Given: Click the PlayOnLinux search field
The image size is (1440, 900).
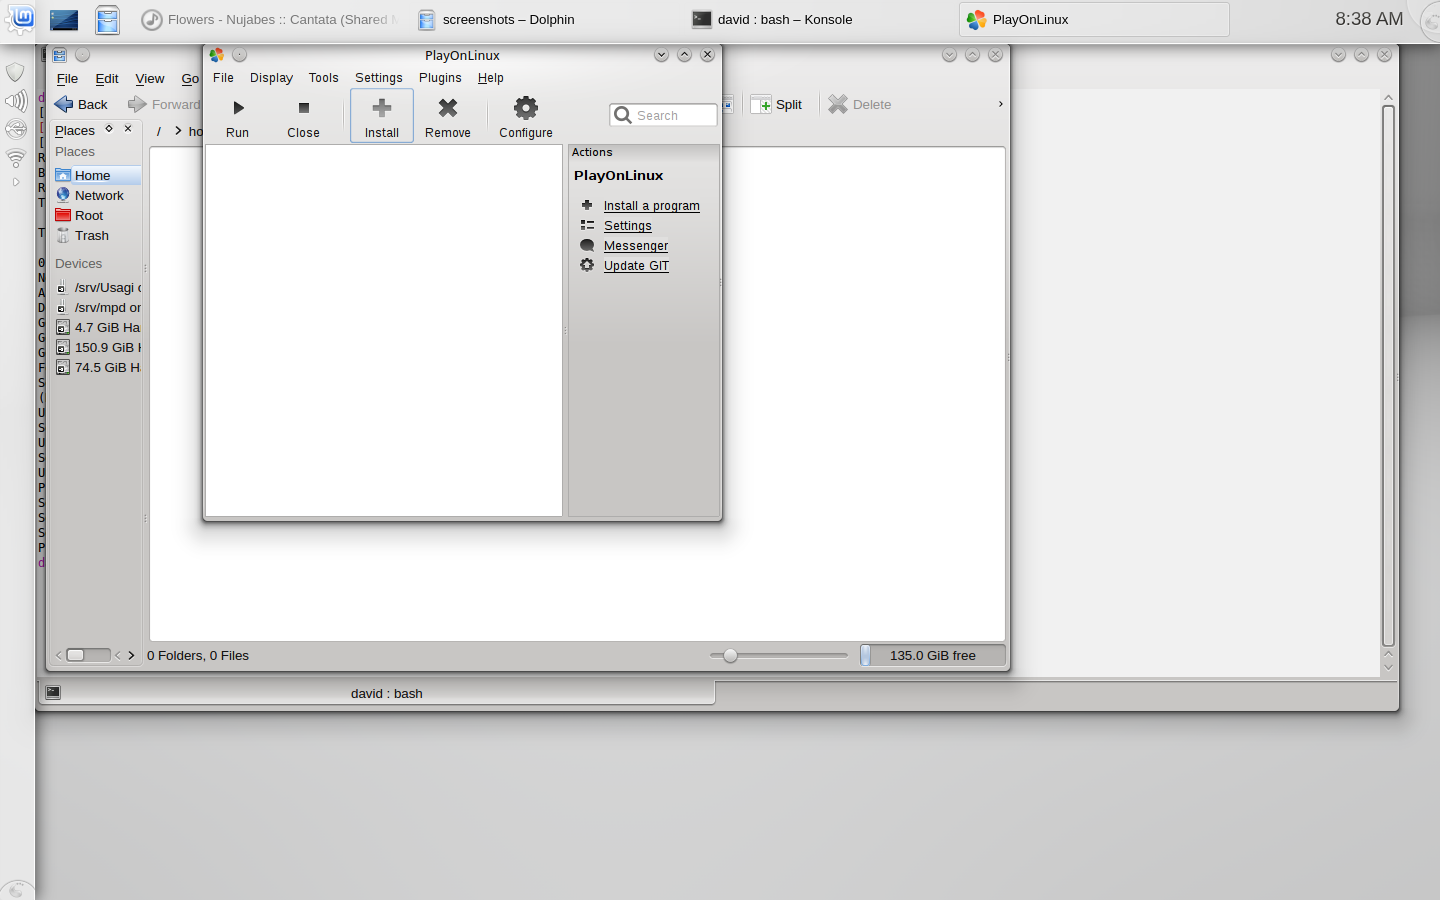Looking at the screenshot, I should click(x=663, y=115).
